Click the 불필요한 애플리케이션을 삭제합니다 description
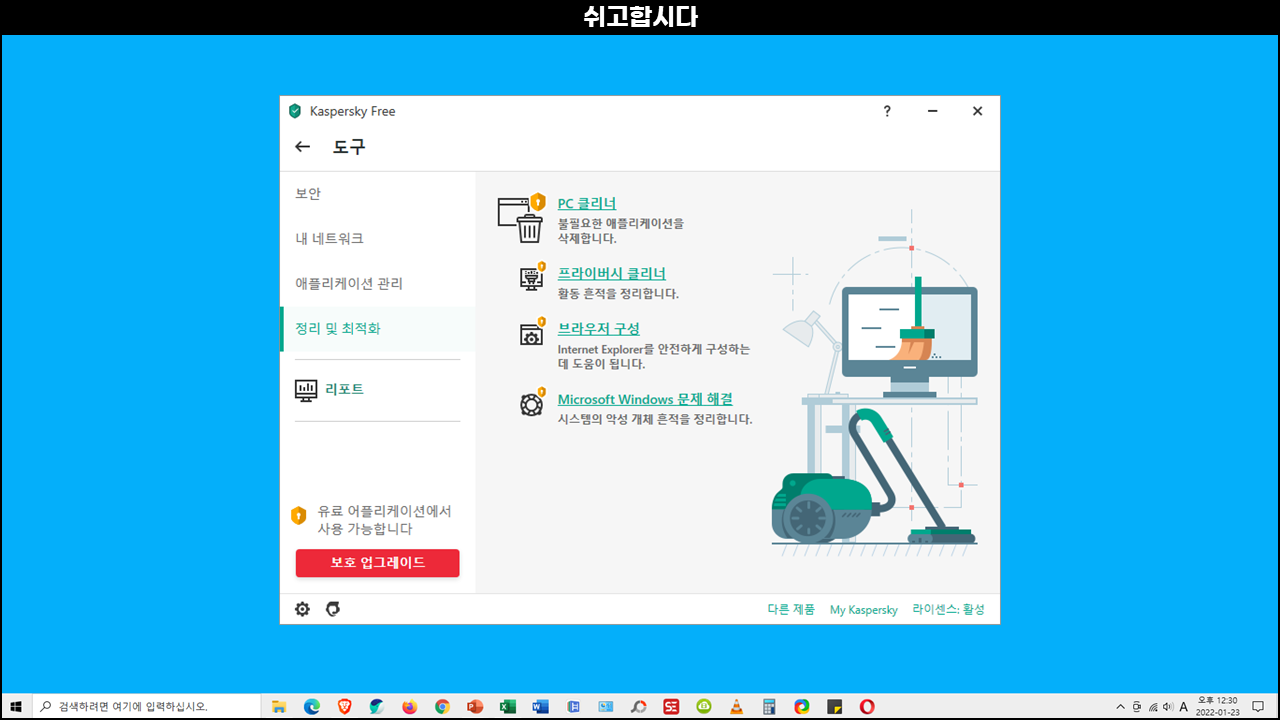Viewport: 1280px width, 720px height. click(621, 231)
